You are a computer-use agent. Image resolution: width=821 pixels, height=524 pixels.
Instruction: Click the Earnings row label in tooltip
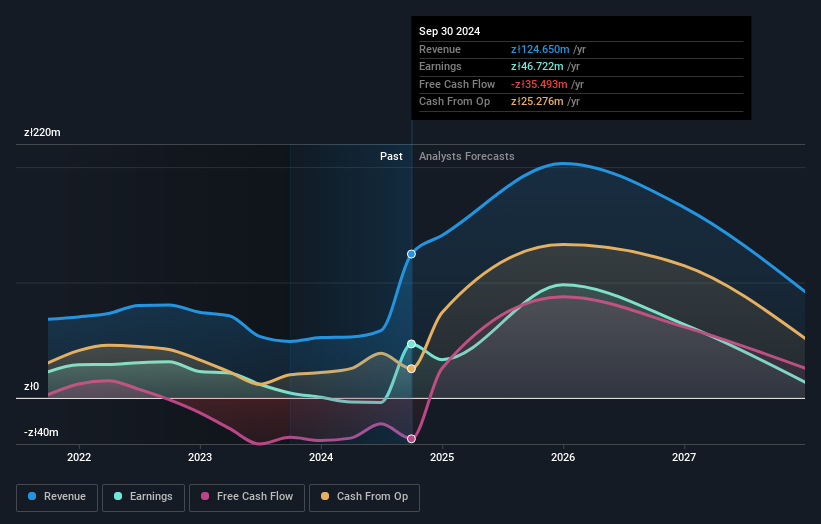[440, 66]
